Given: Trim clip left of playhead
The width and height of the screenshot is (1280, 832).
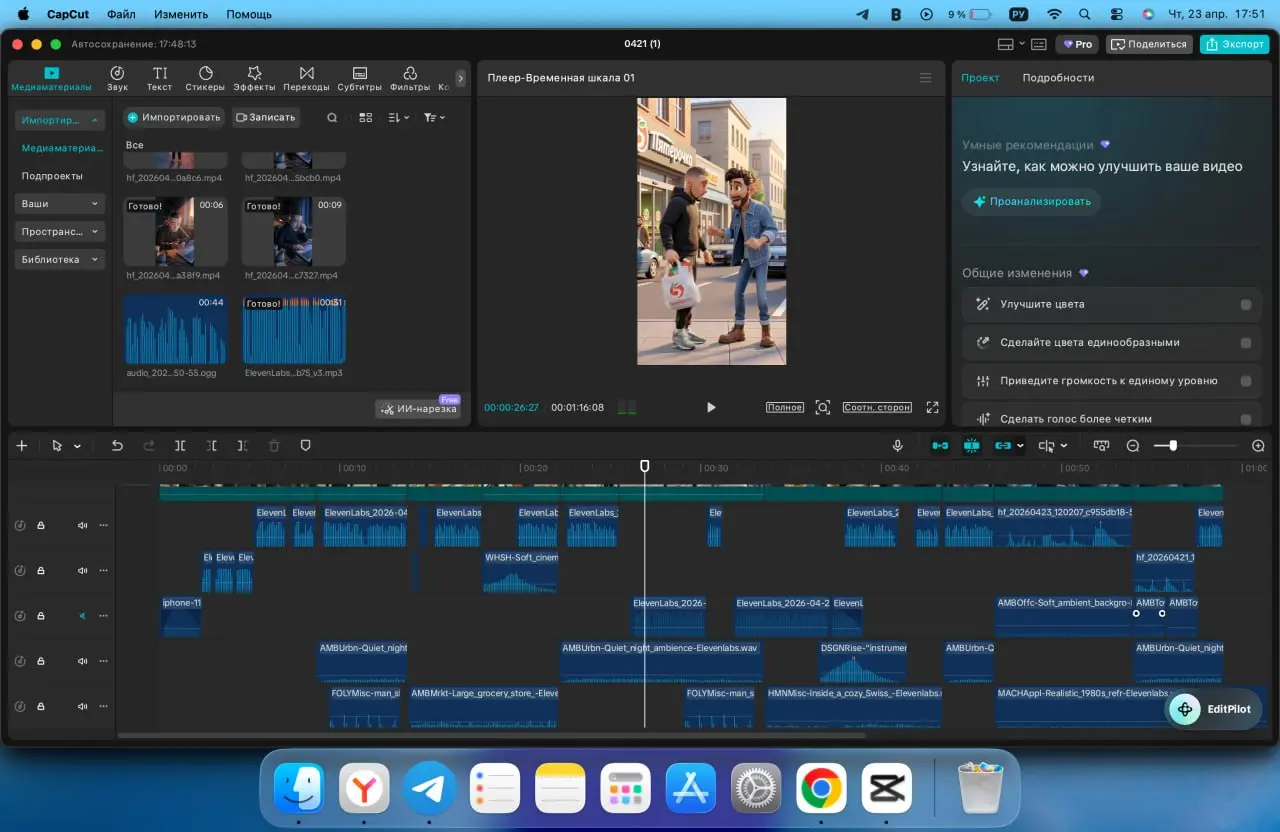Looking at the screenshot, I should coord(212,446).
